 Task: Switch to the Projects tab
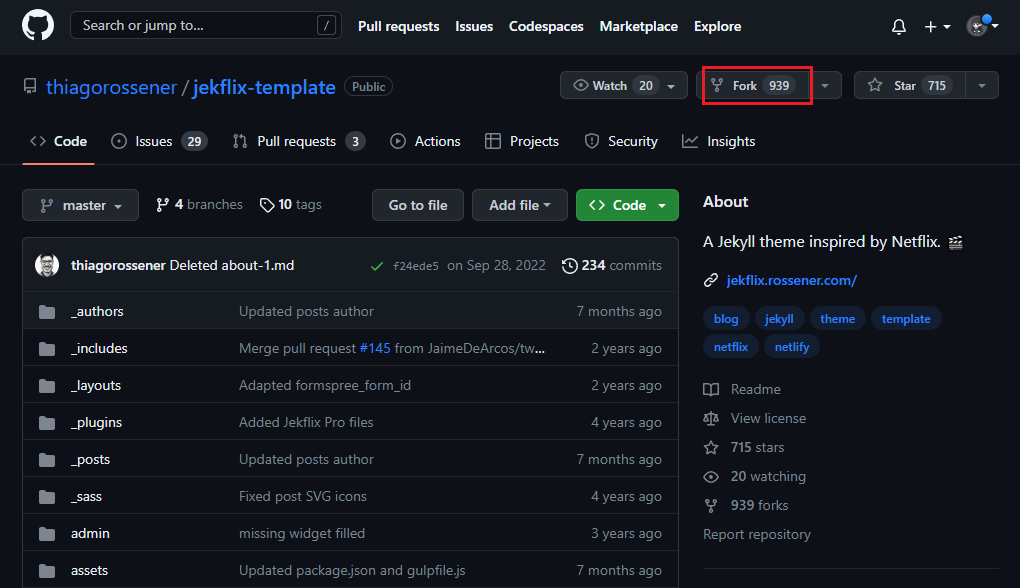pyautogui.click(x=522, y=141)
